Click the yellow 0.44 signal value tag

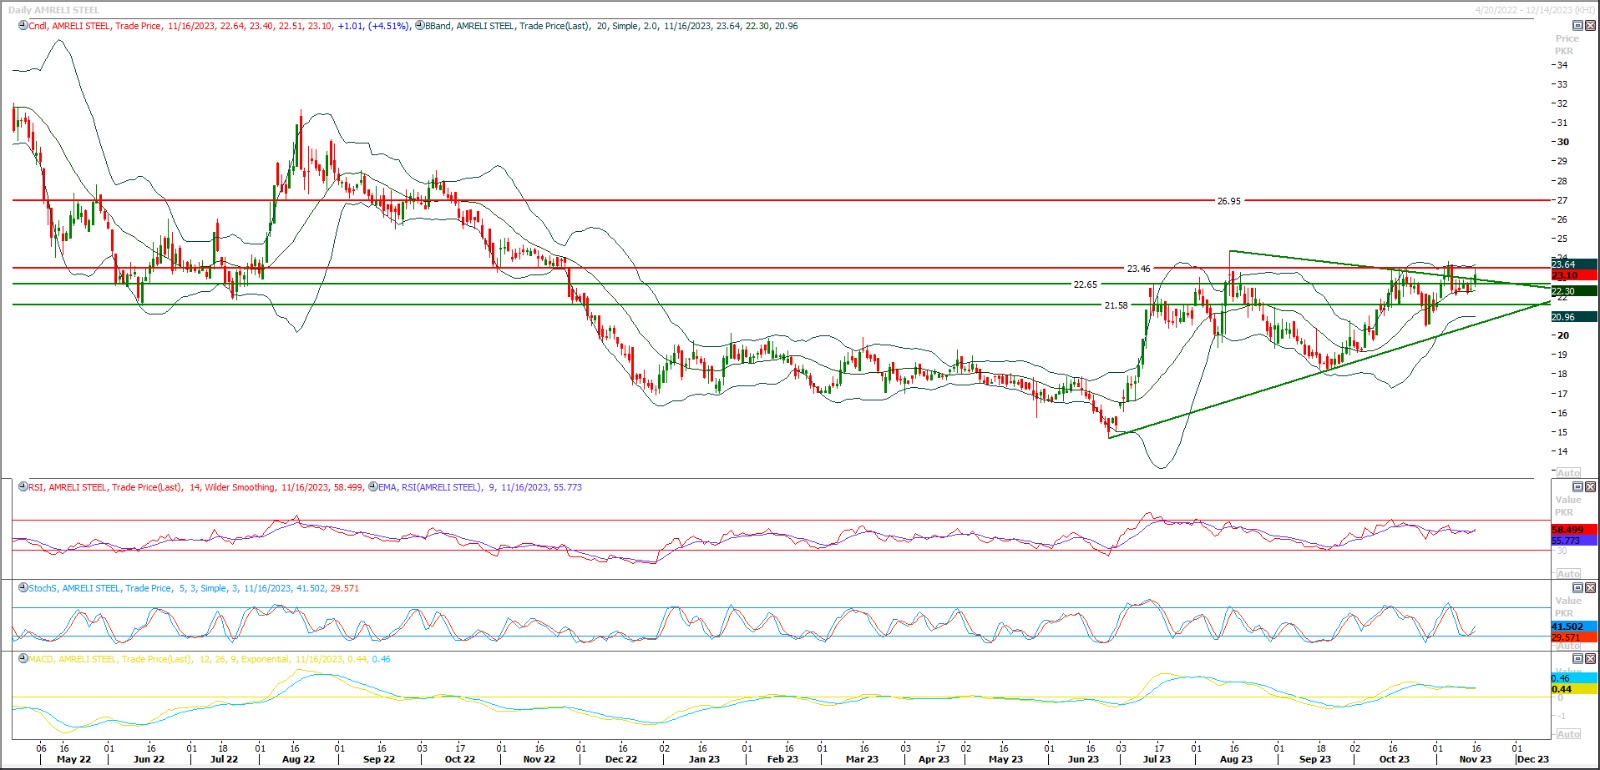click(x=1574, y=689)
